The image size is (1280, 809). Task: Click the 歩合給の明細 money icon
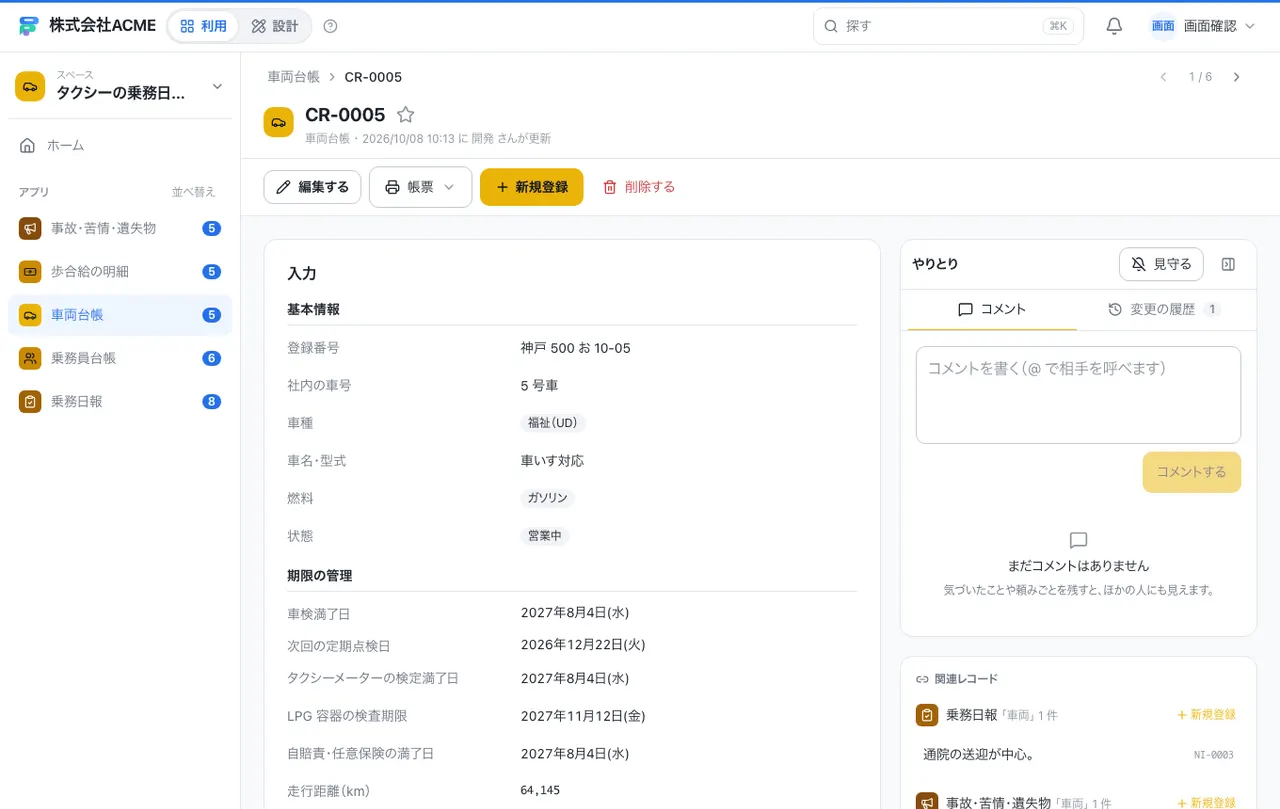(x=30, y=271)
